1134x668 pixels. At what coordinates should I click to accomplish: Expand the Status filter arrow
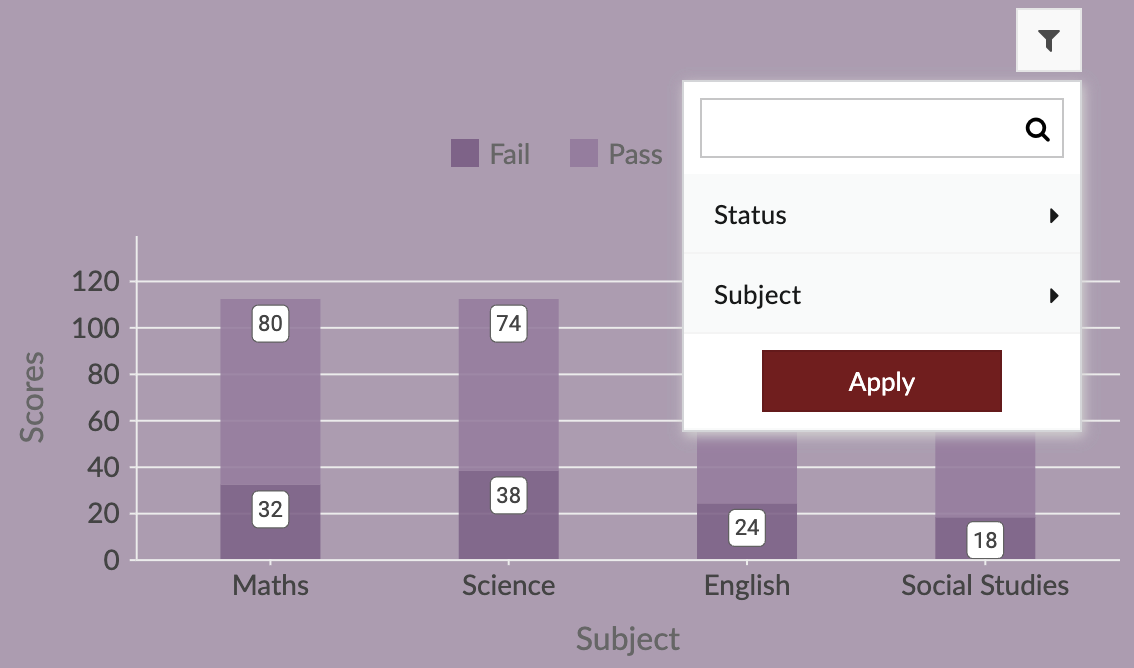tap(1054, 215)
